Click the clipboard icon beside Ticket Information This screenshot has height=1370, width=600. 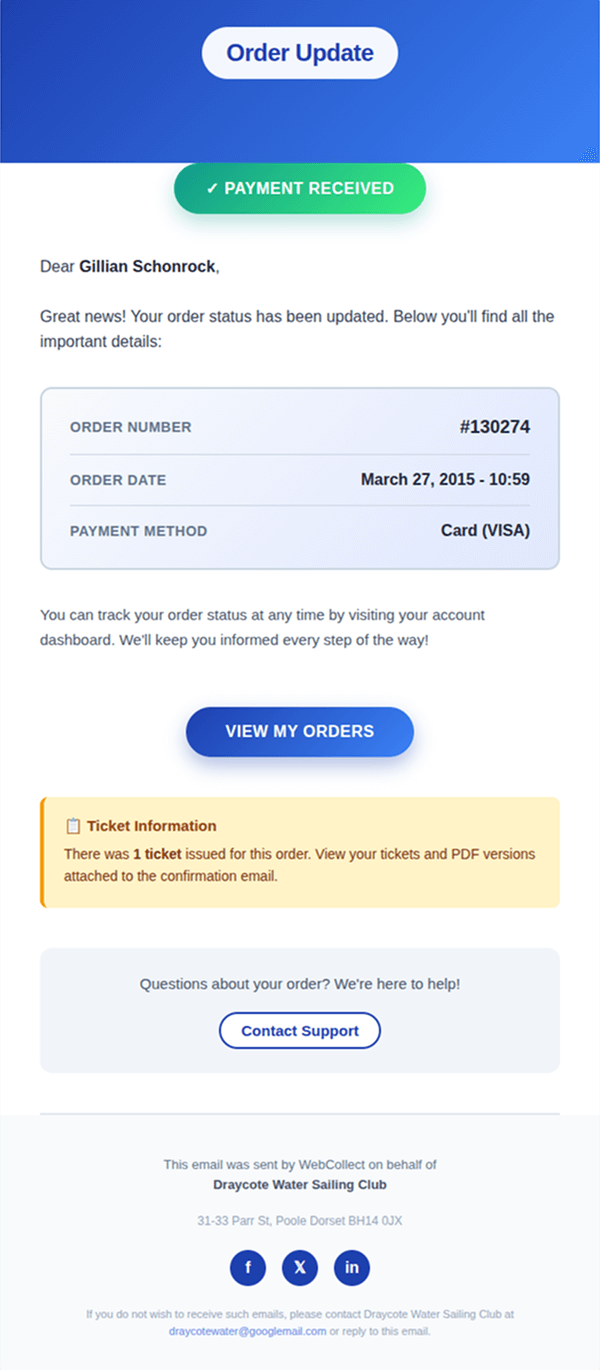(73, 826)
